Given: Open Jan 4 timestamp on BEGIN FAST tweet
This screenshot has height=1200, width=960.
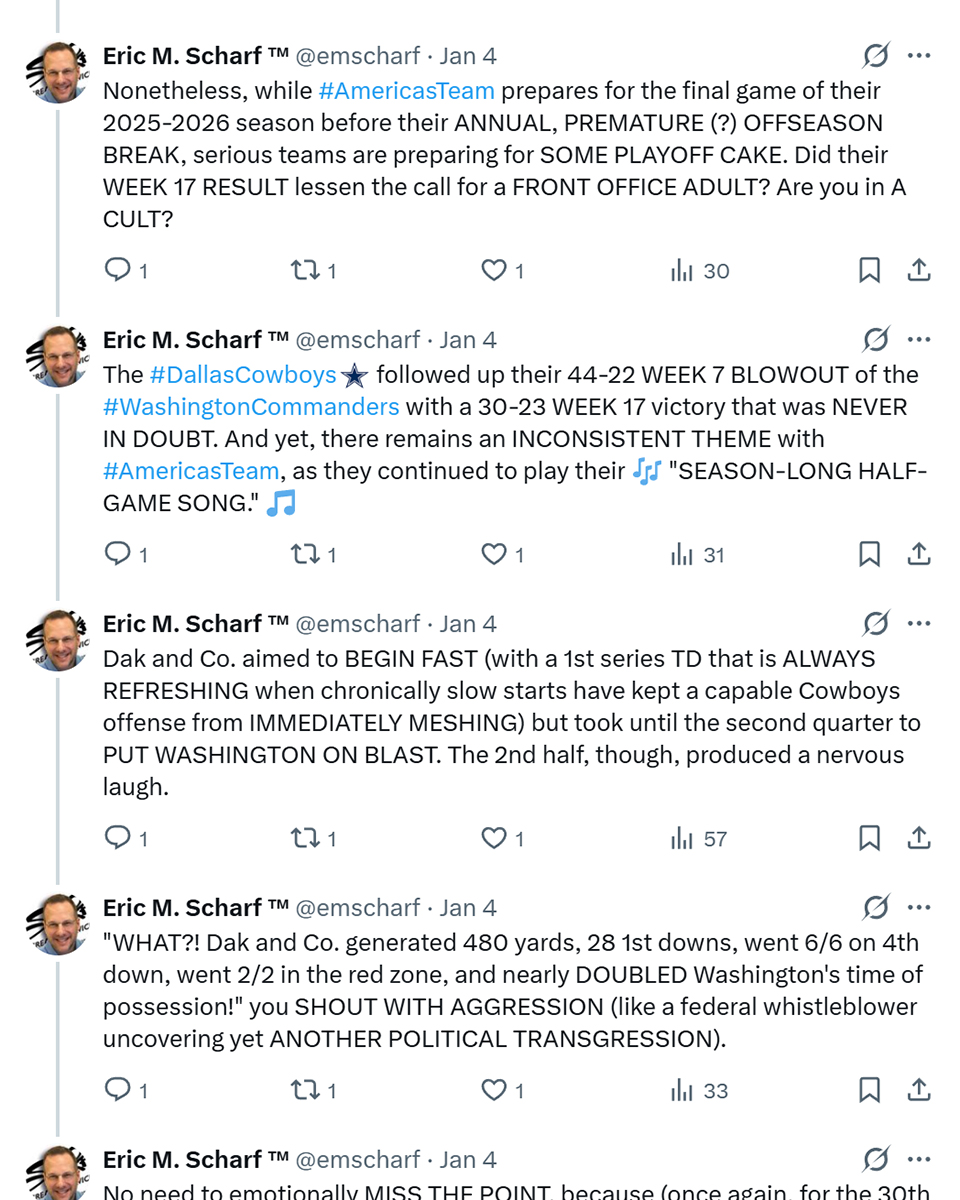Looking at the screenshot, I should click(468, 624).
